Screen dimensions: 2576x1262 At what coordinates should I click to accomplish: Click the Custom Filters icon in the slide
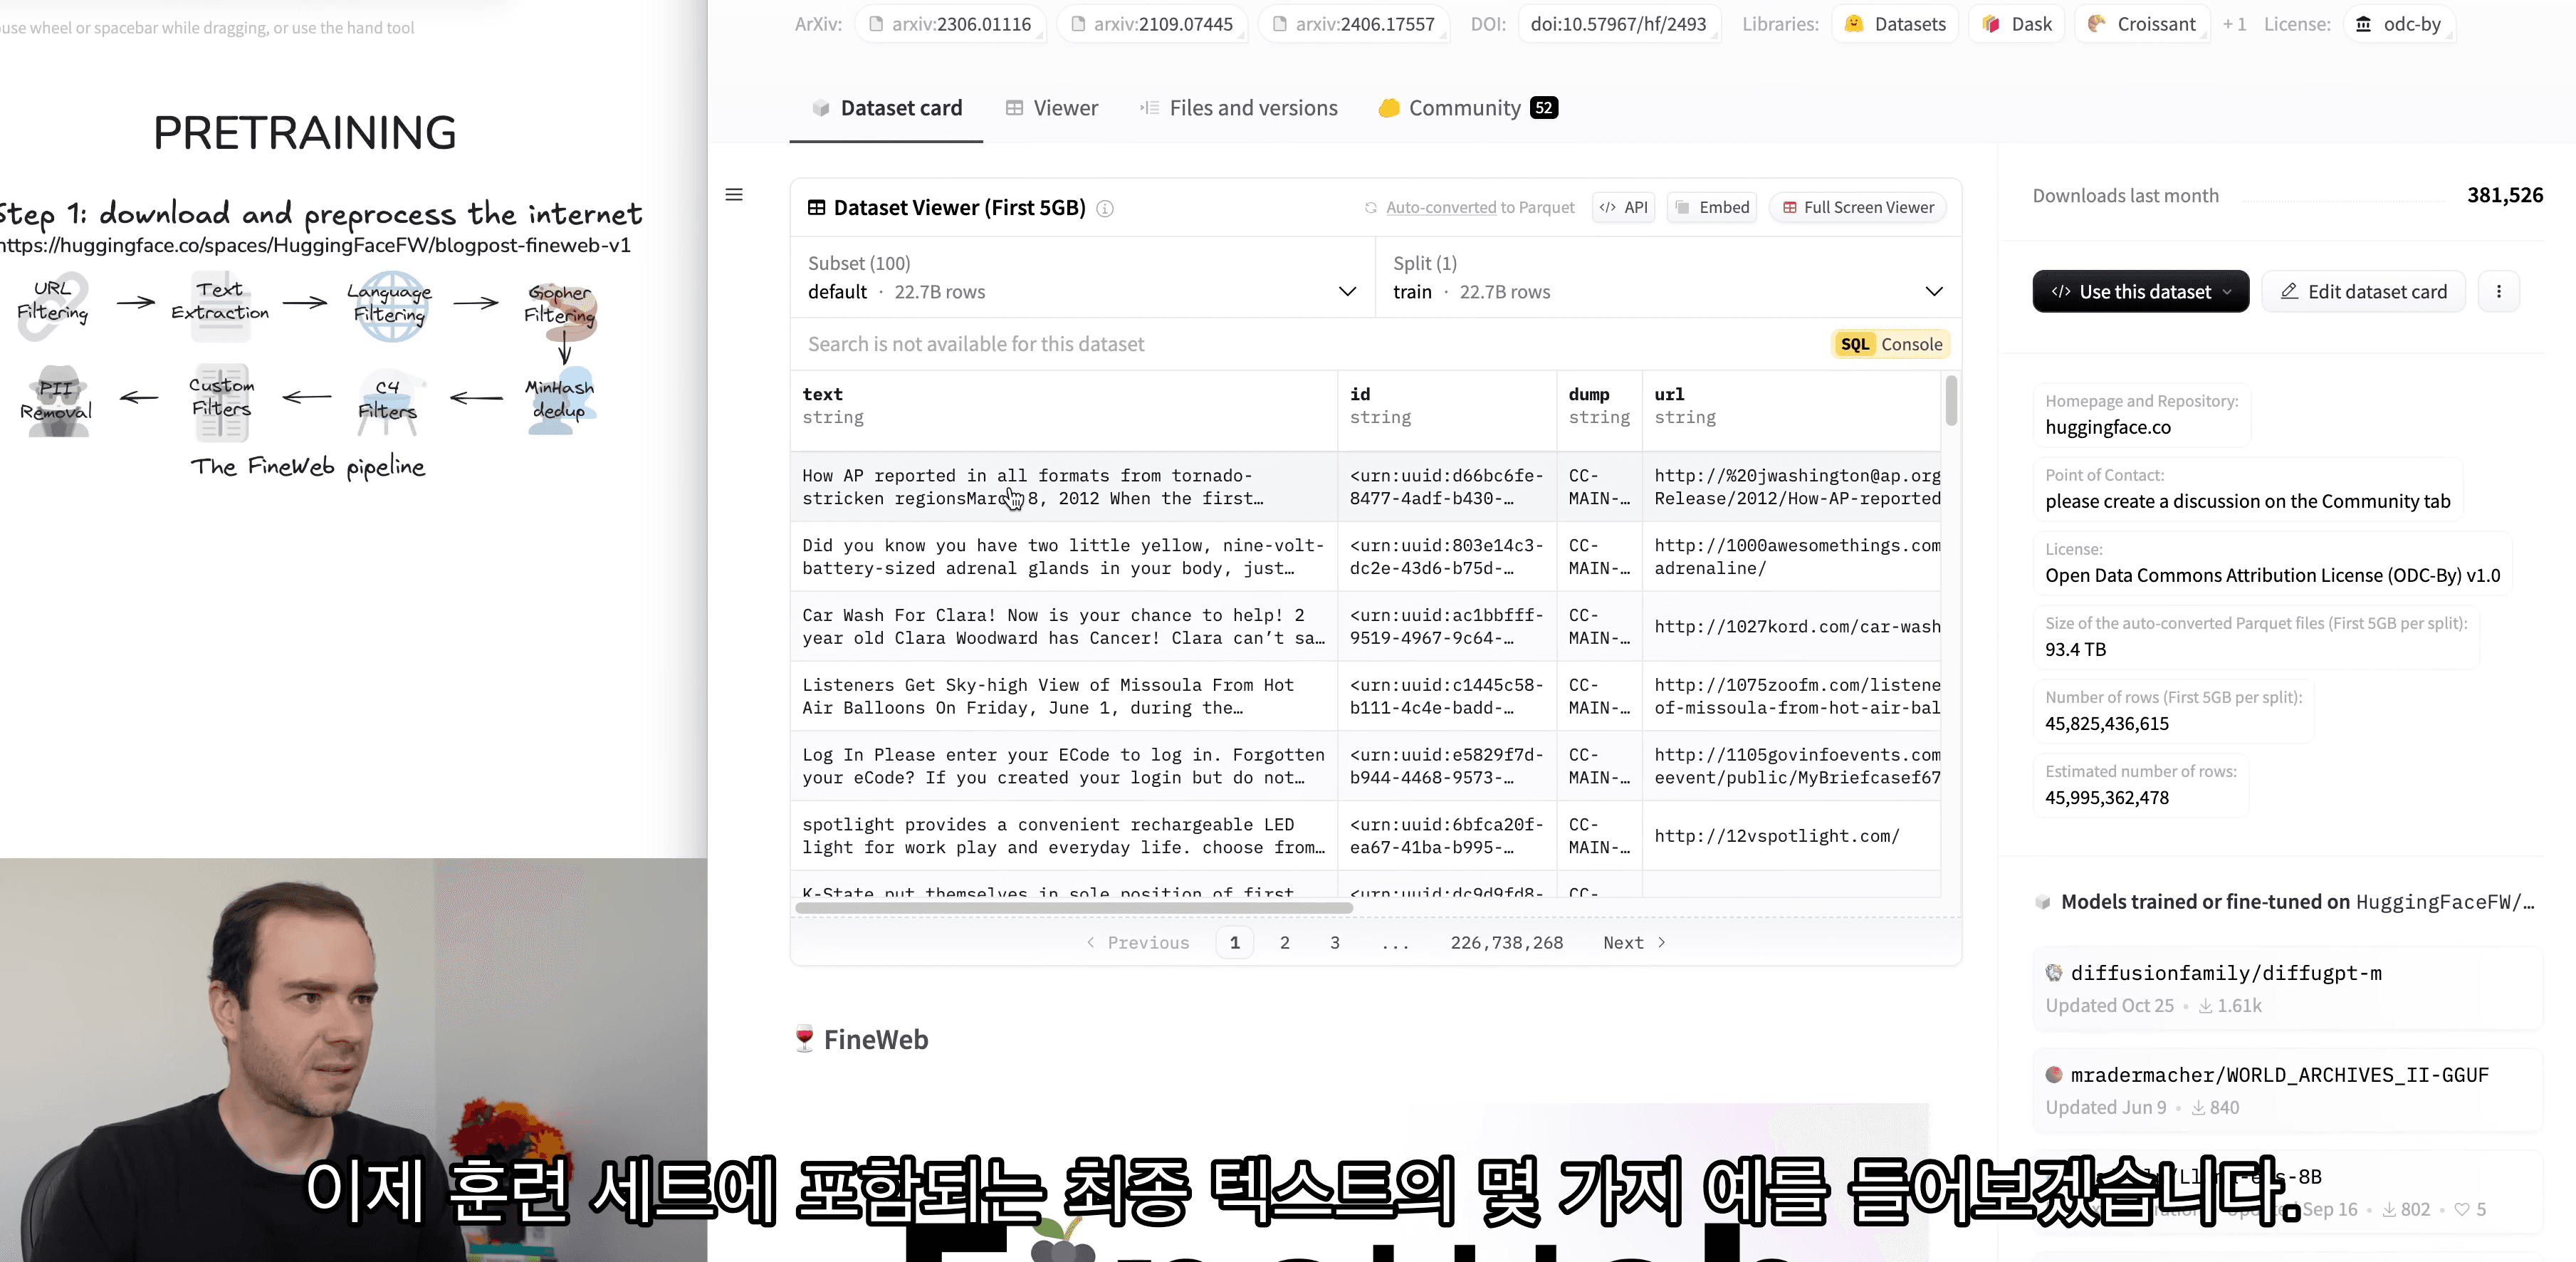coord(221,402)
